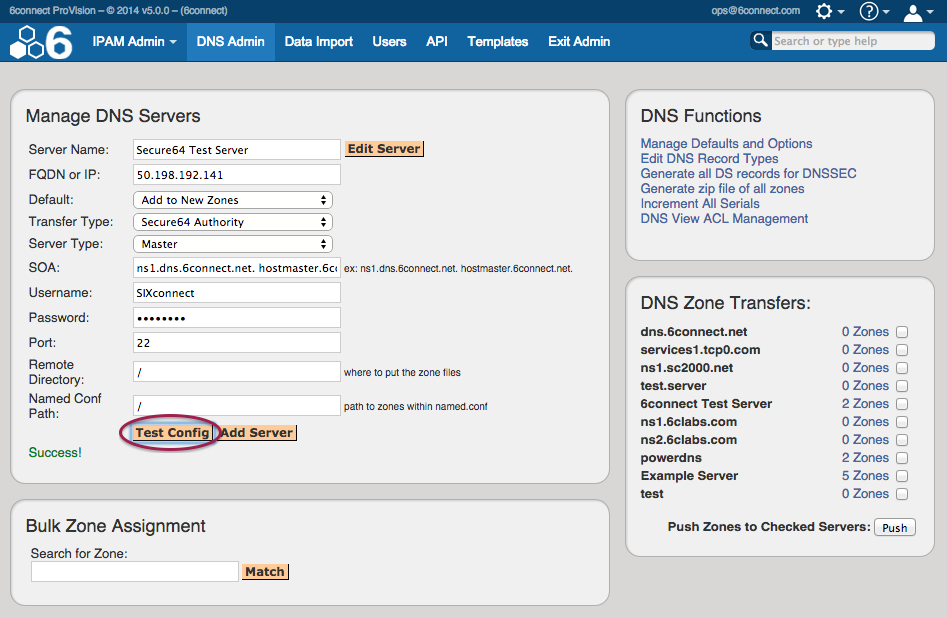Open 0 Zones link for dns.6connect.net
Screen dimensions: 947x618
865,332
